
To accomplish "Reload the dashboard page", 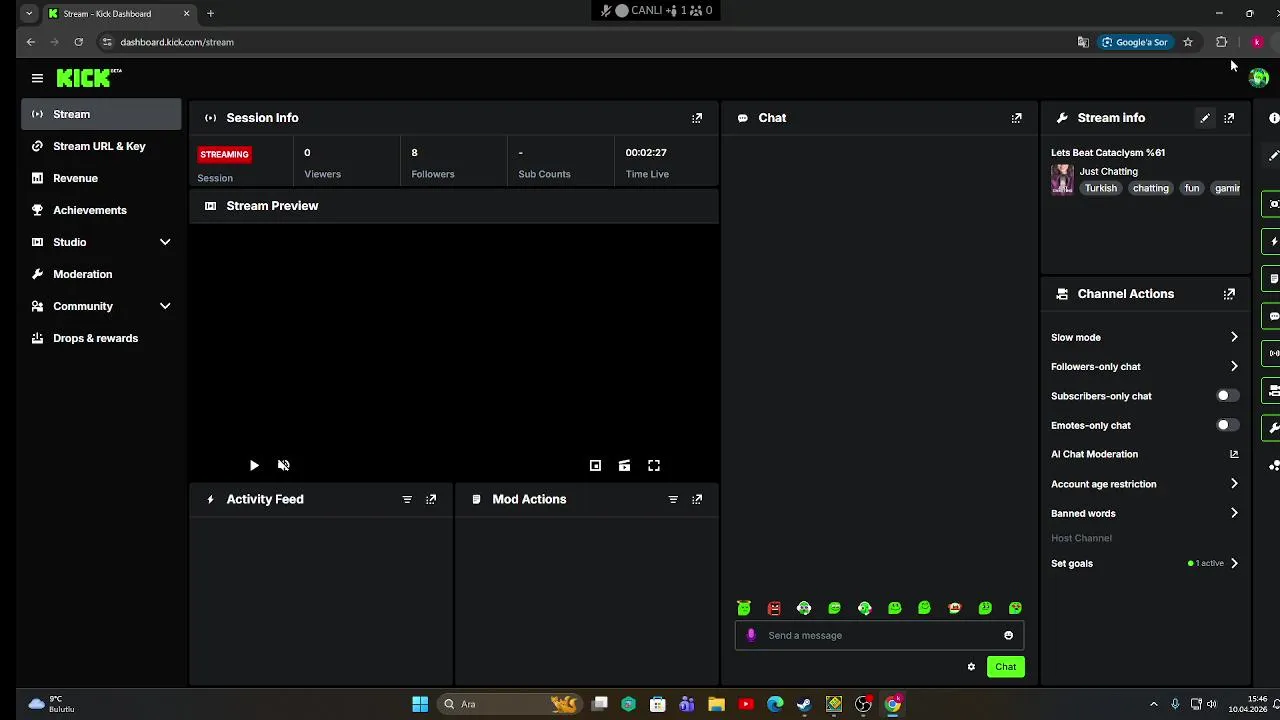I will 78,42.
